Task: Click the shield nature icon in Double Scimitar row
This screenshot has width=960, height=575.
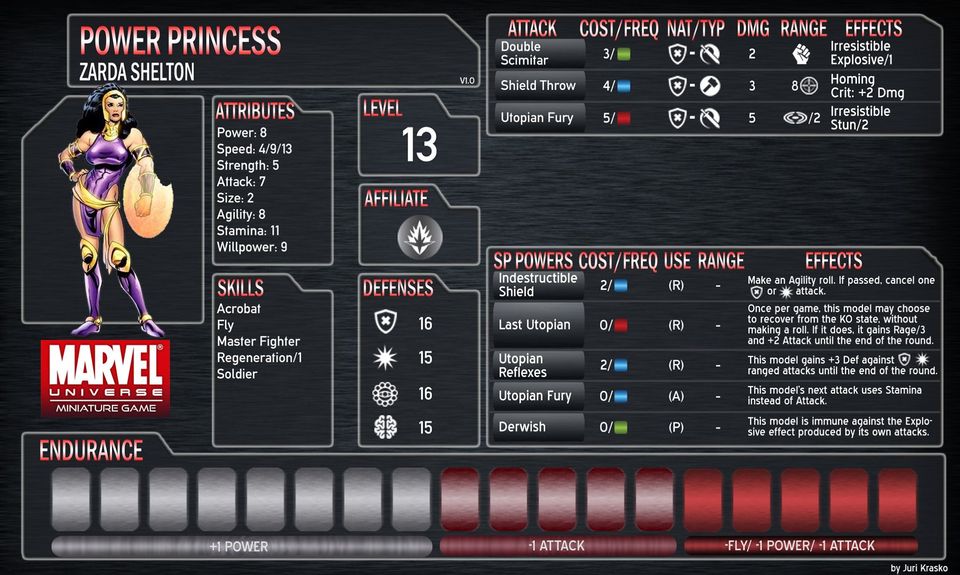Action: click(x=677, y=54)
